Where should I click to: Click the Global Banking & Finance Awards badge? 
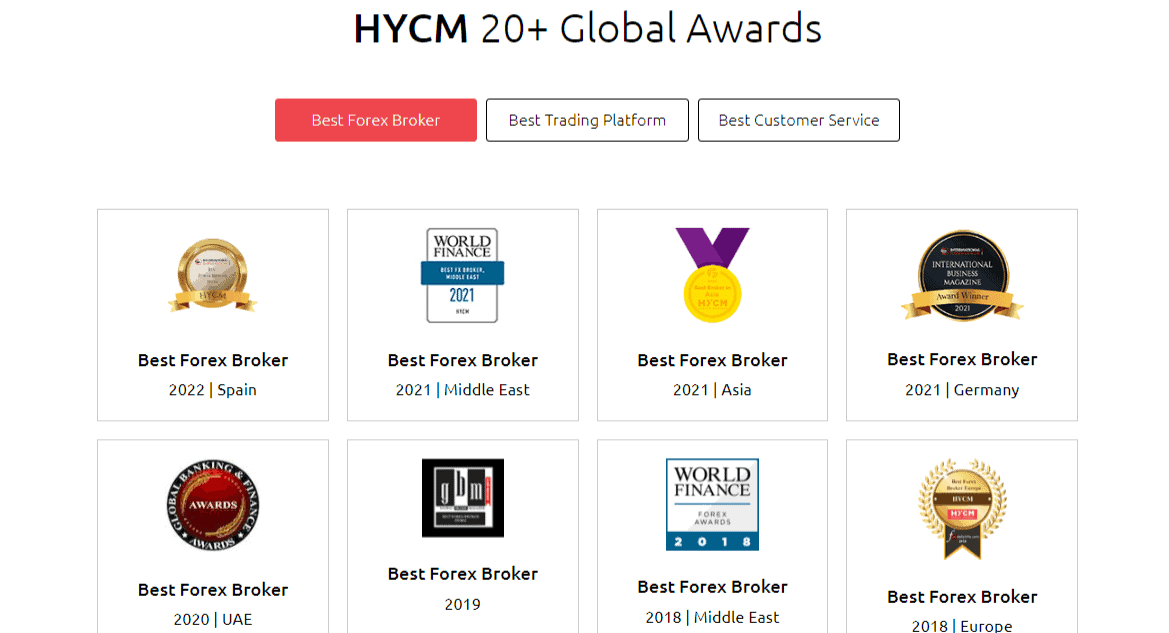click(x=213, y=505)
